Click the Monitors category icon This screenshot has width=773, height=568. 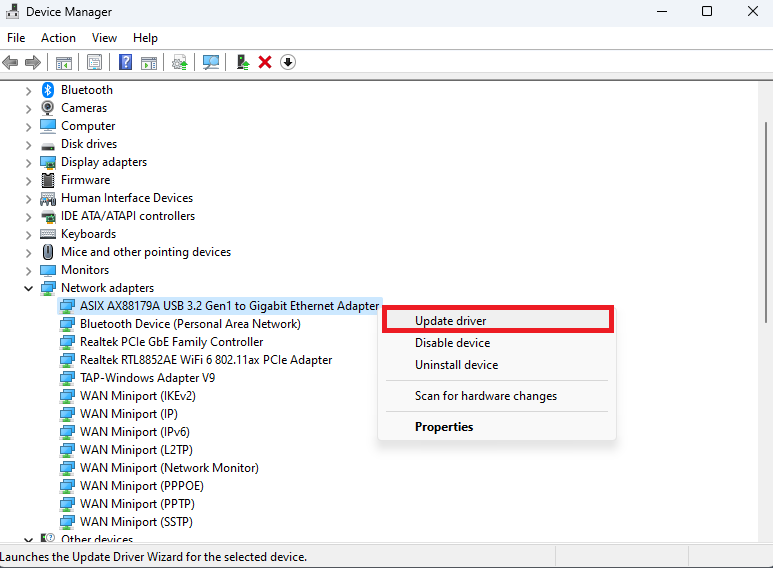tap(48, 270)
